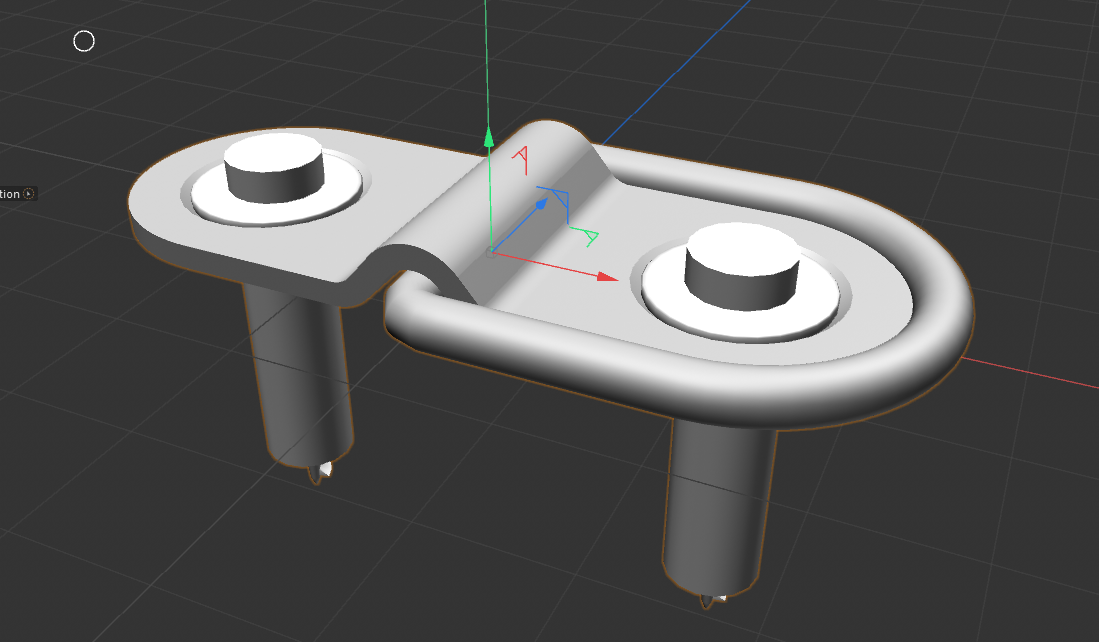Click the truncated "tion" label text
This screenshot has width=1099, height=642.
click(x=10, y=194)
